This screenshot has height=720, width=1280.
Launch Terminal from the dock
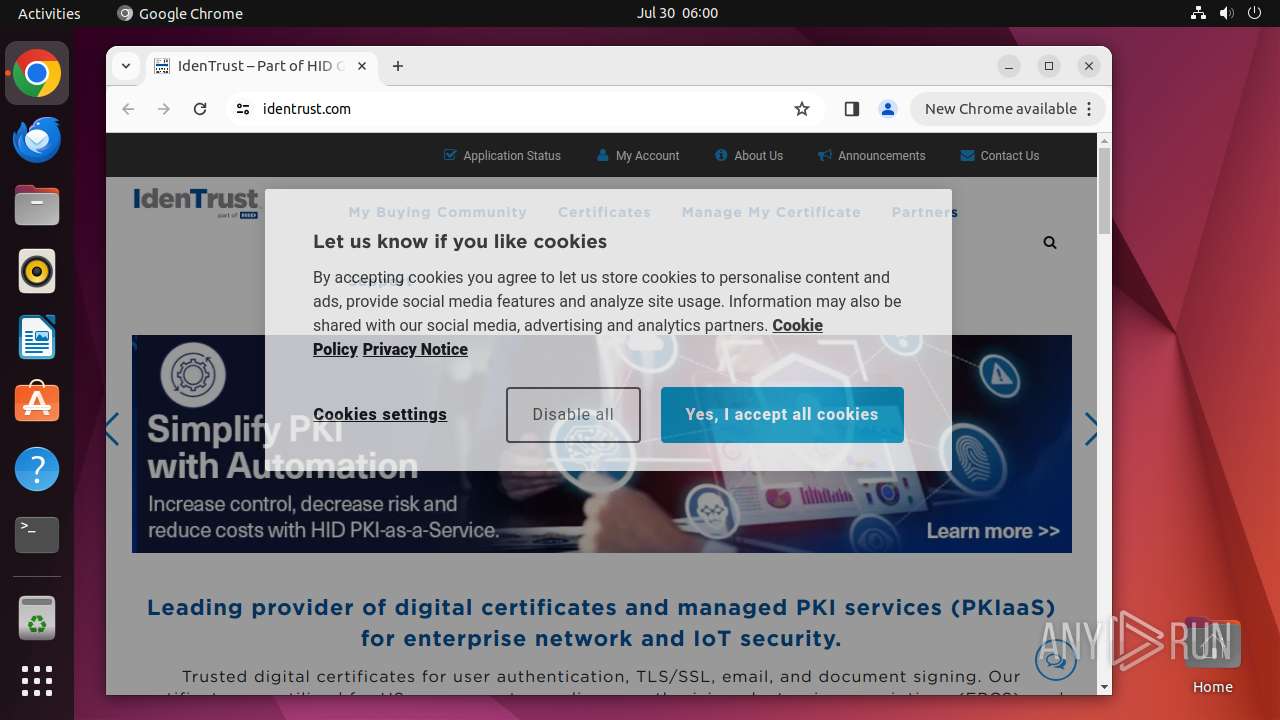coord(37,535)
